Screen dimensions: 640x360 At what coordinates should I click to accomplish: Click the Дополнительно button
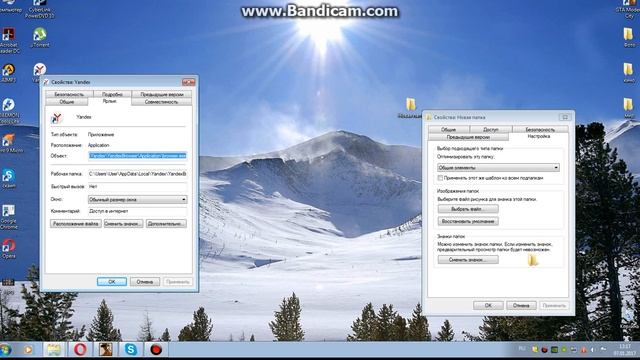click(x=166, y=224)
